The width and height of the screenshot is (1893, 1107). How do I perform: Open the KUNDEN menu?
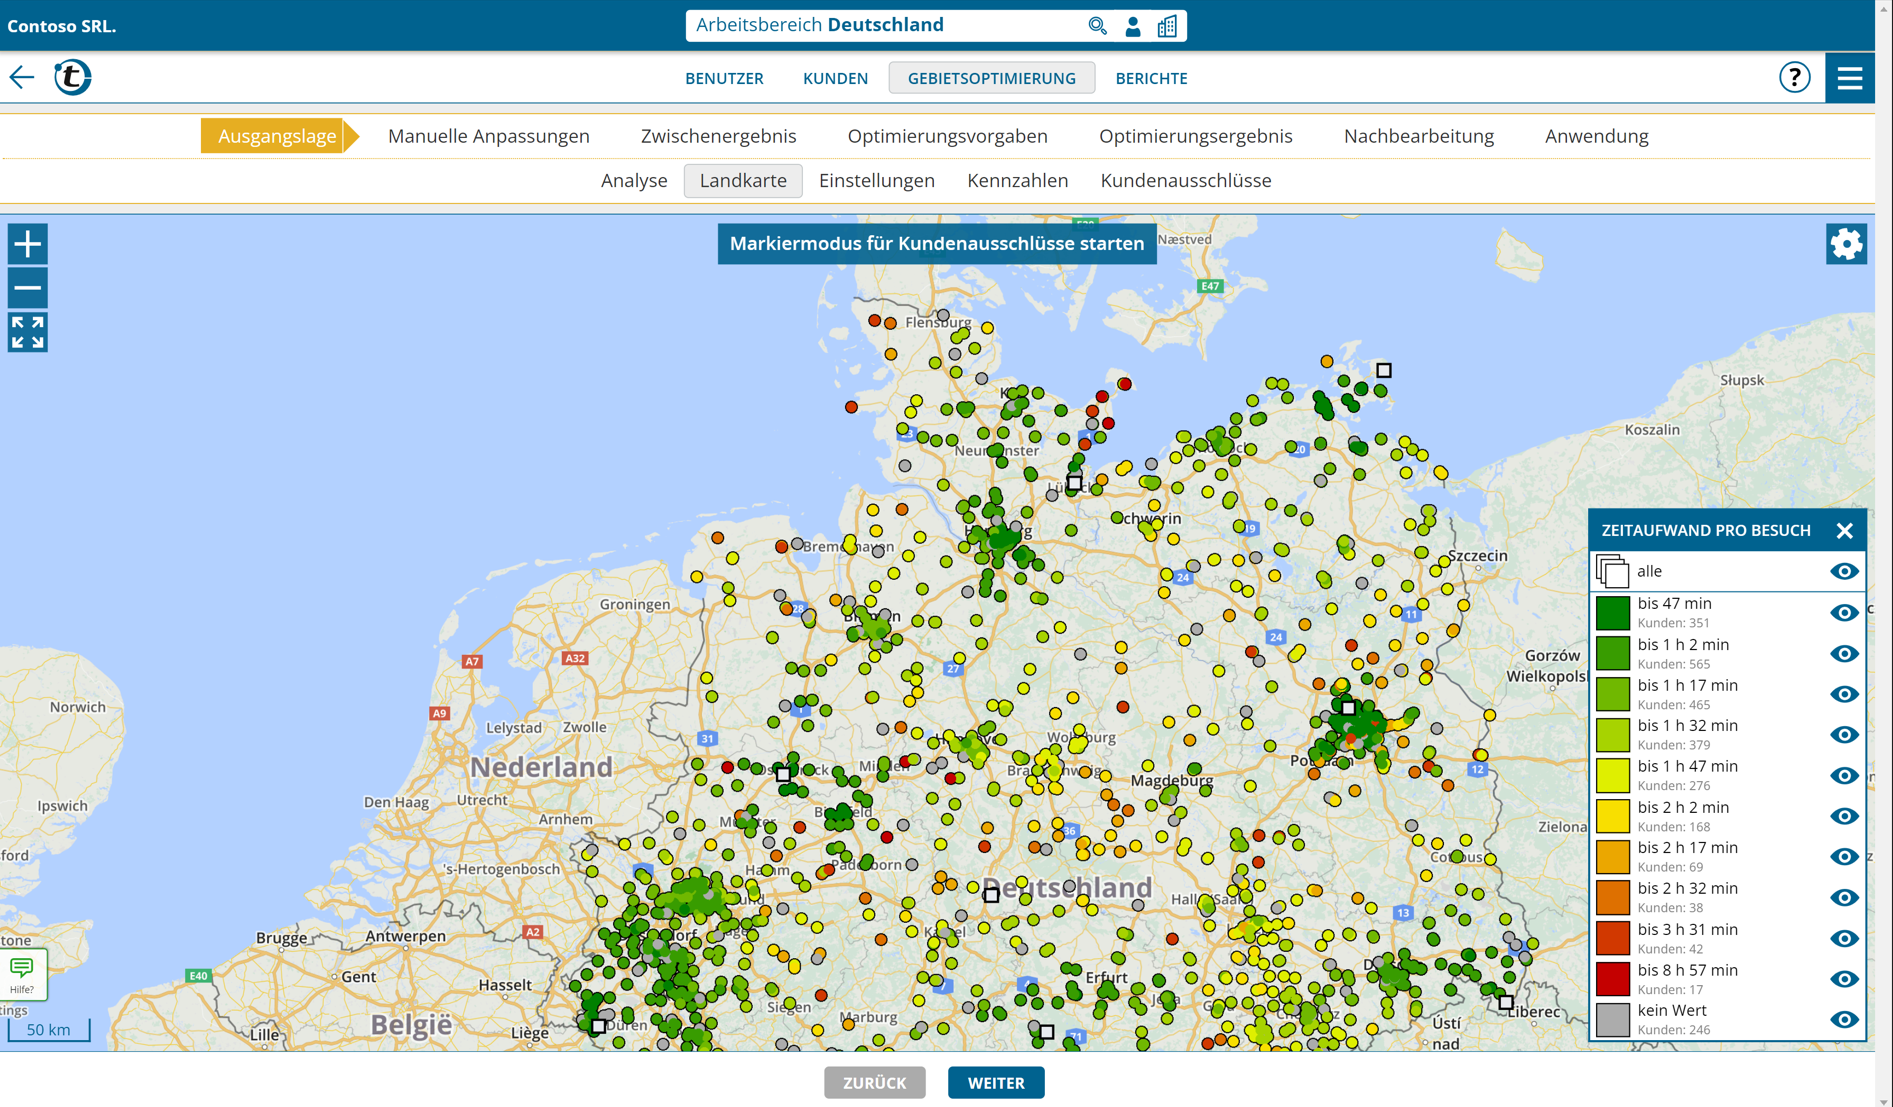tap(835, 78)
